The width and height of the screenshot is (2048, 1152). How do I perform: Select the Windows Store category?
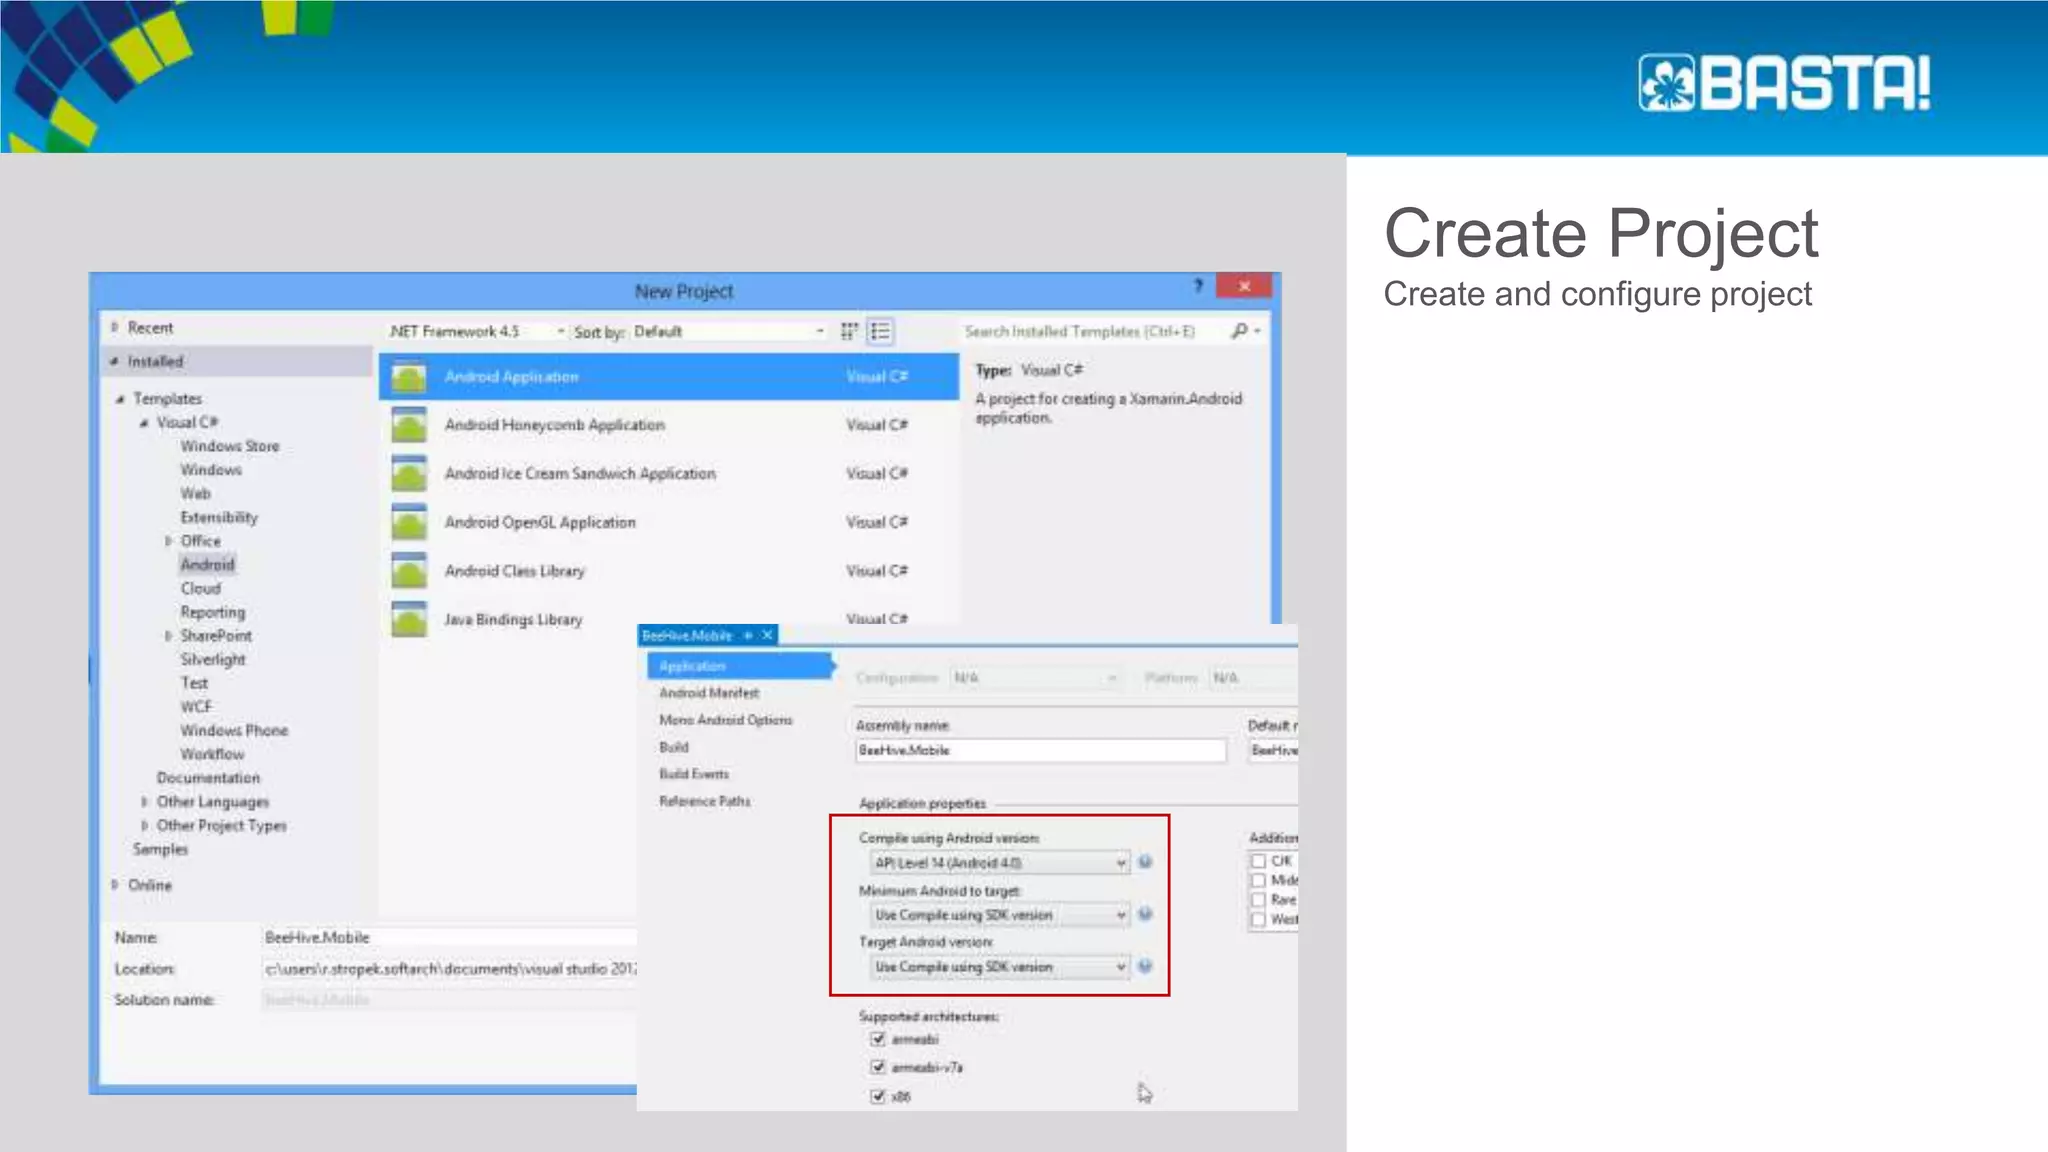coord(230,446)
